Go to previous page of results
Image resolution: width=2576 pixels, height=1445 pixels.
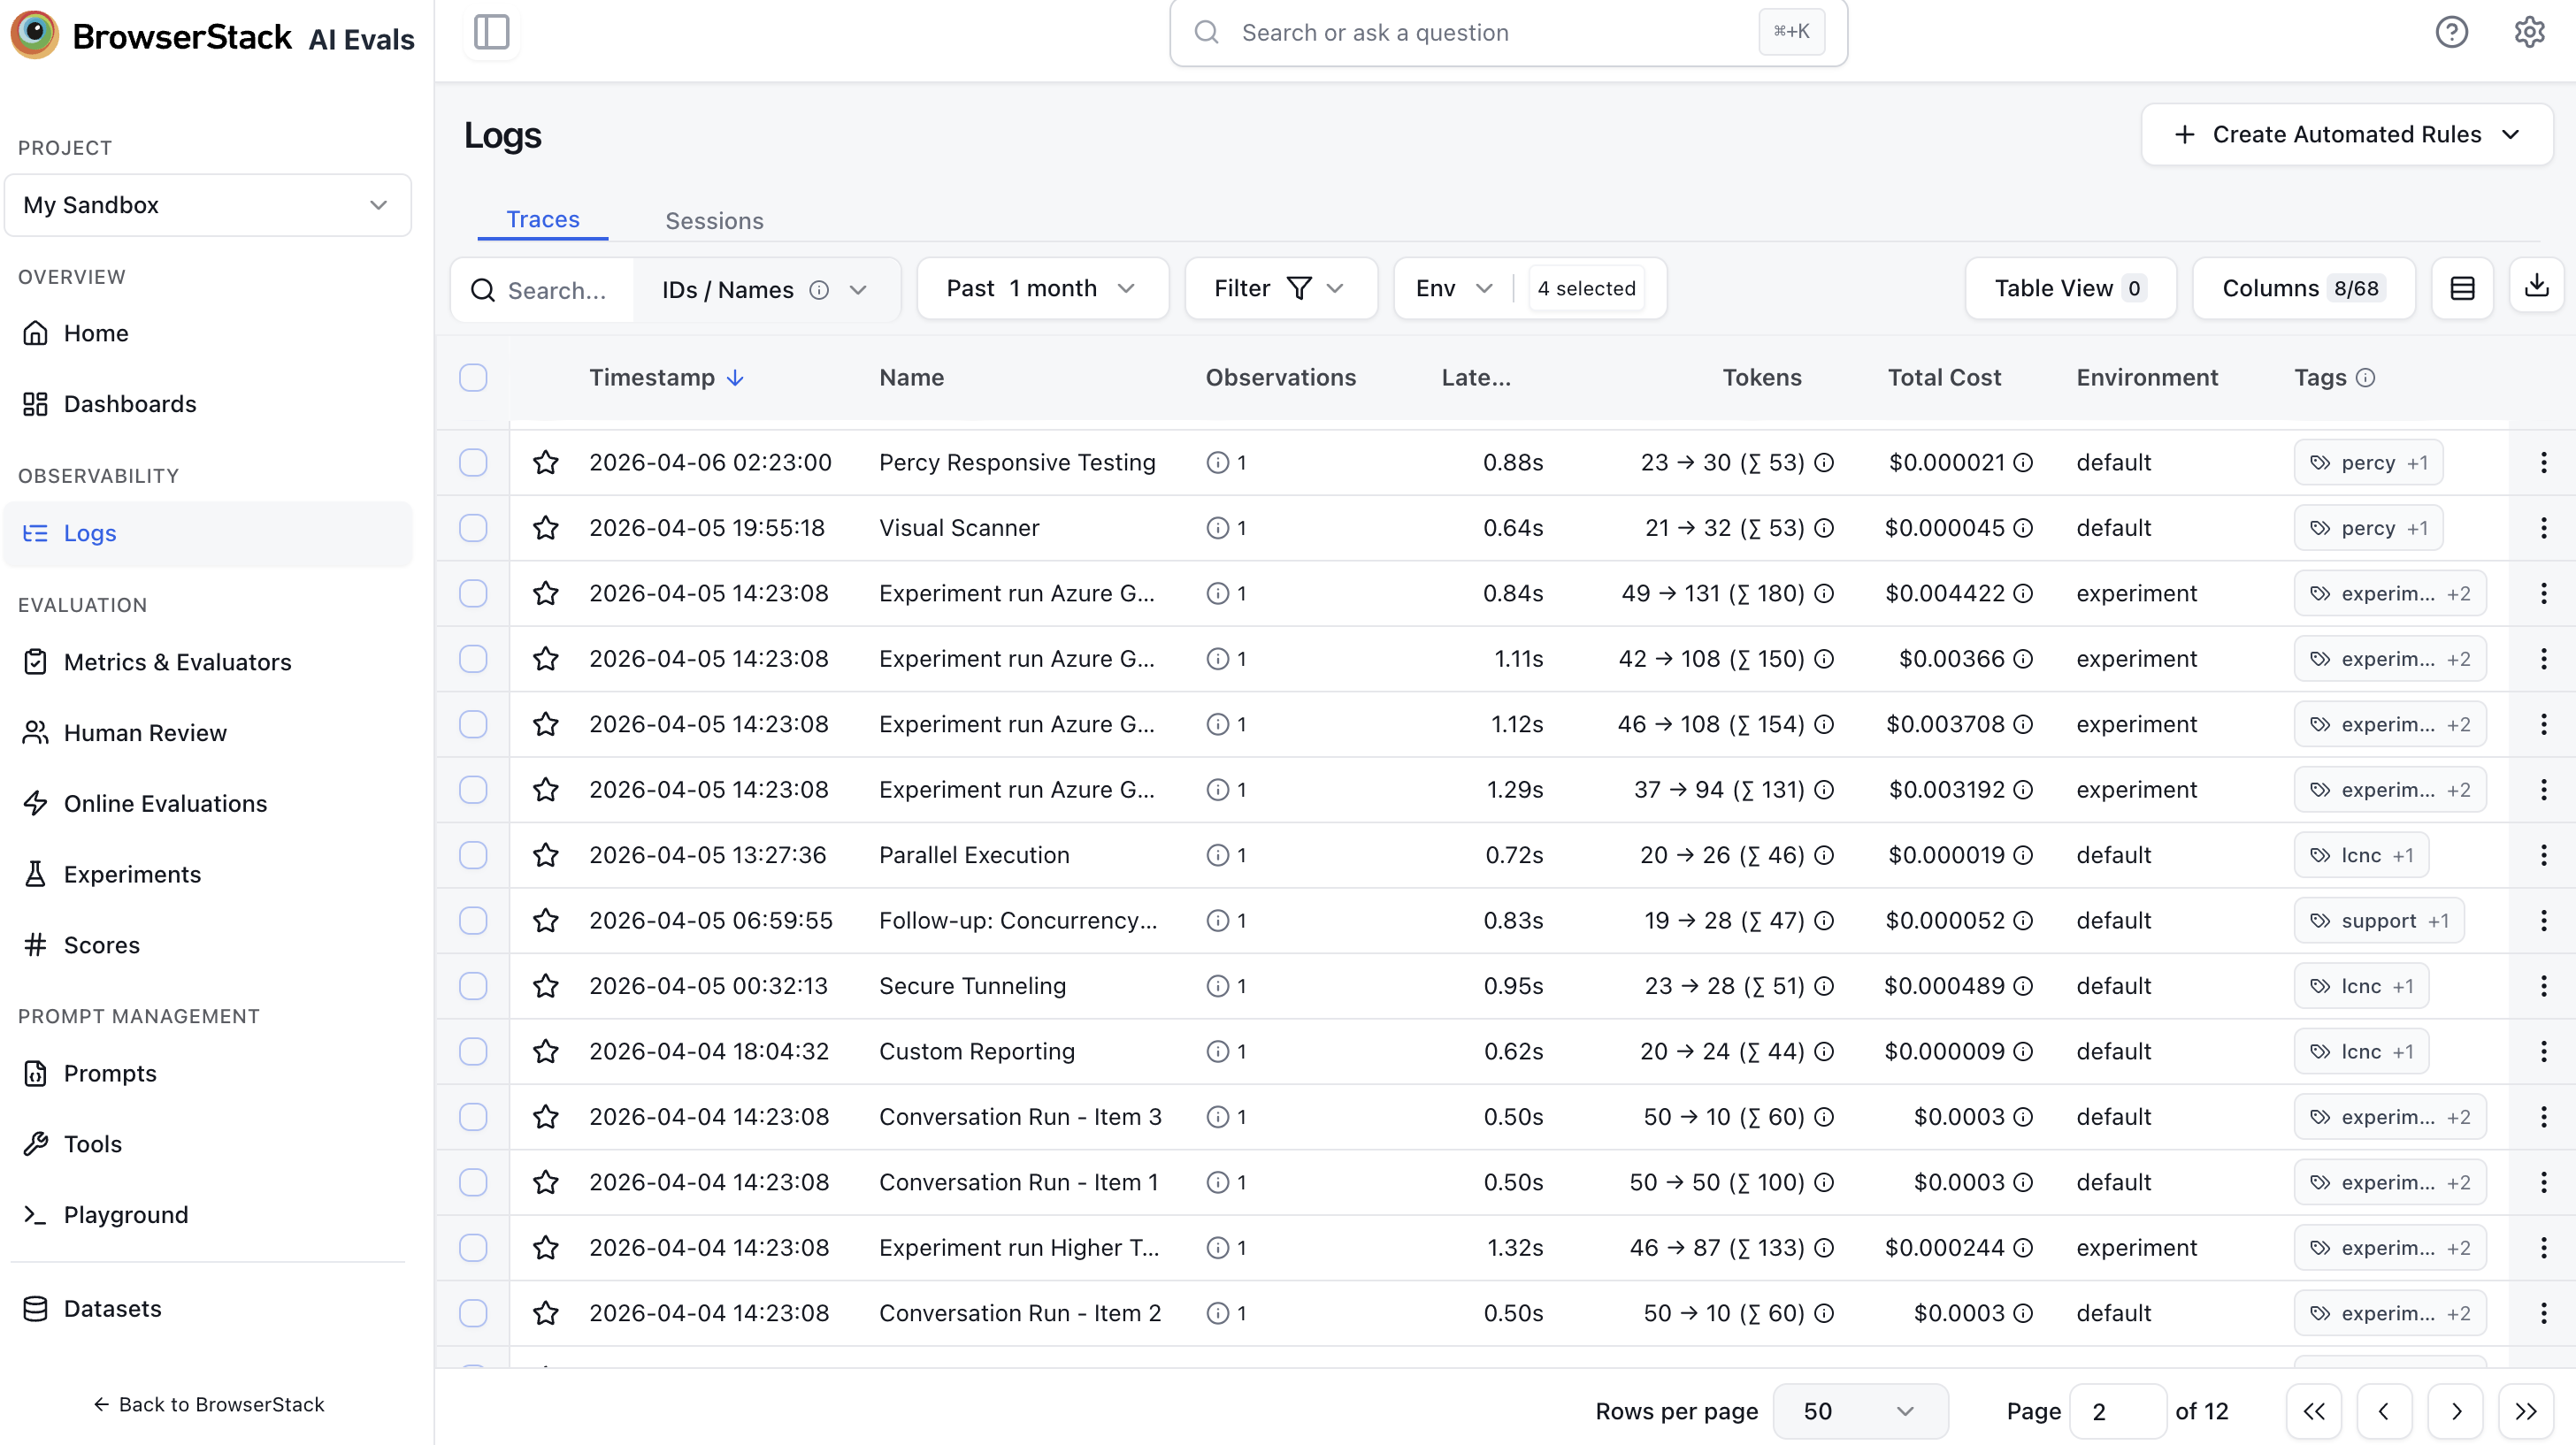pyautogui.click(x=2384, y=1411)
